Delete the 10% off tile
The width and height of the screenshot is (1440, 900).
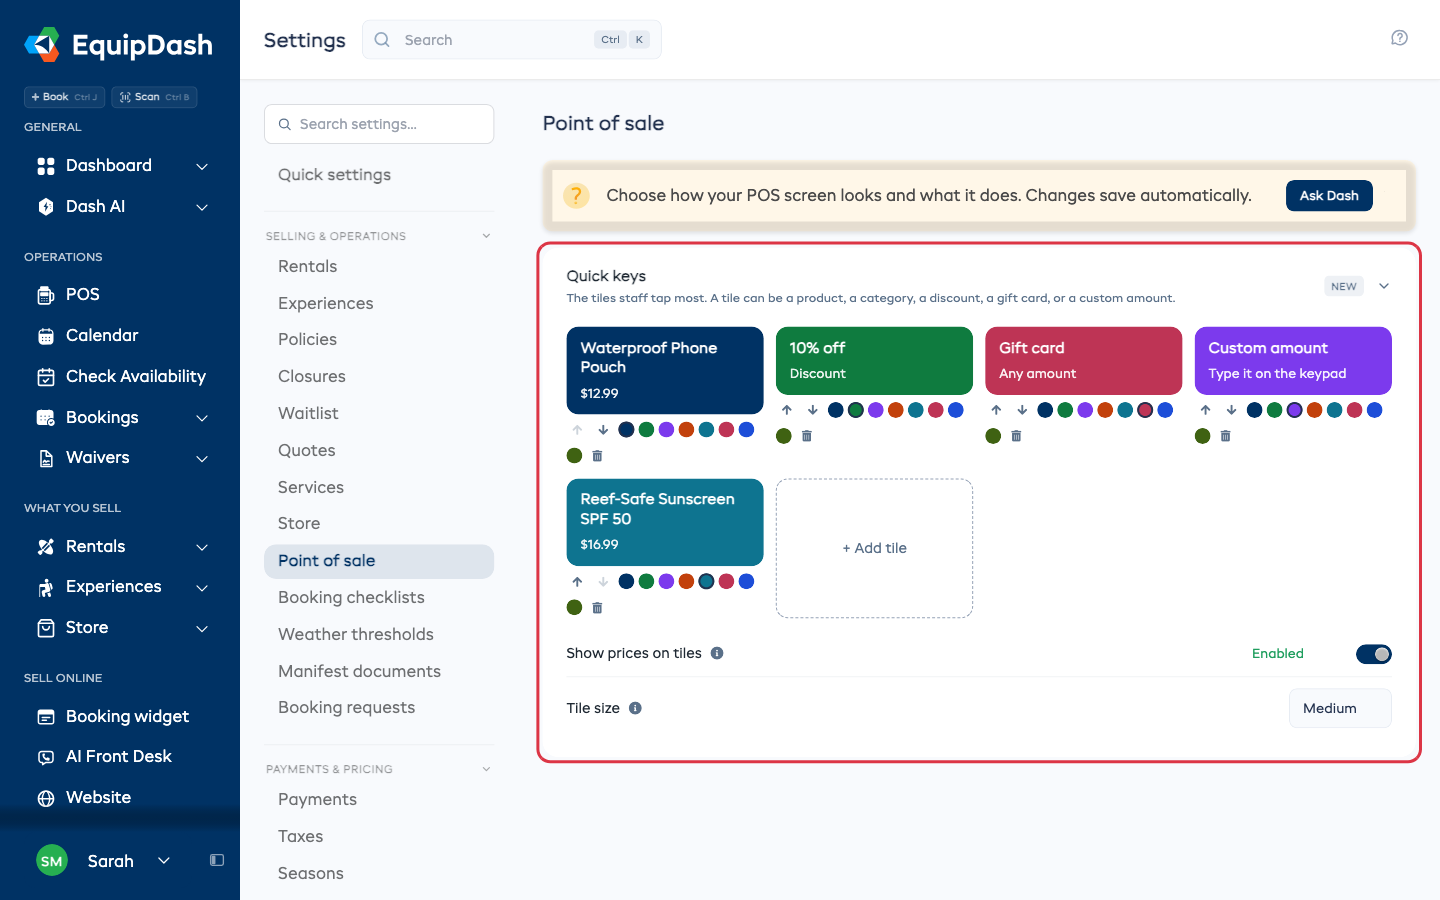tap(807, 436)
